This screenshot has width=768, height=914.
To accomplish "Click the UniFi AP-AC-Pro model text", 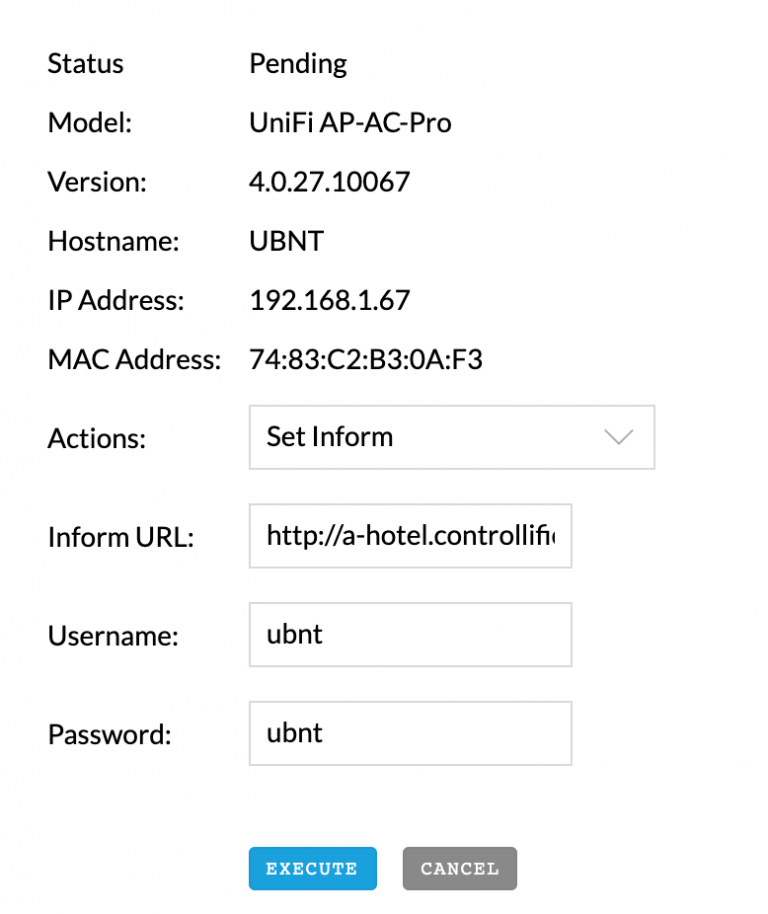I will 350,122.
